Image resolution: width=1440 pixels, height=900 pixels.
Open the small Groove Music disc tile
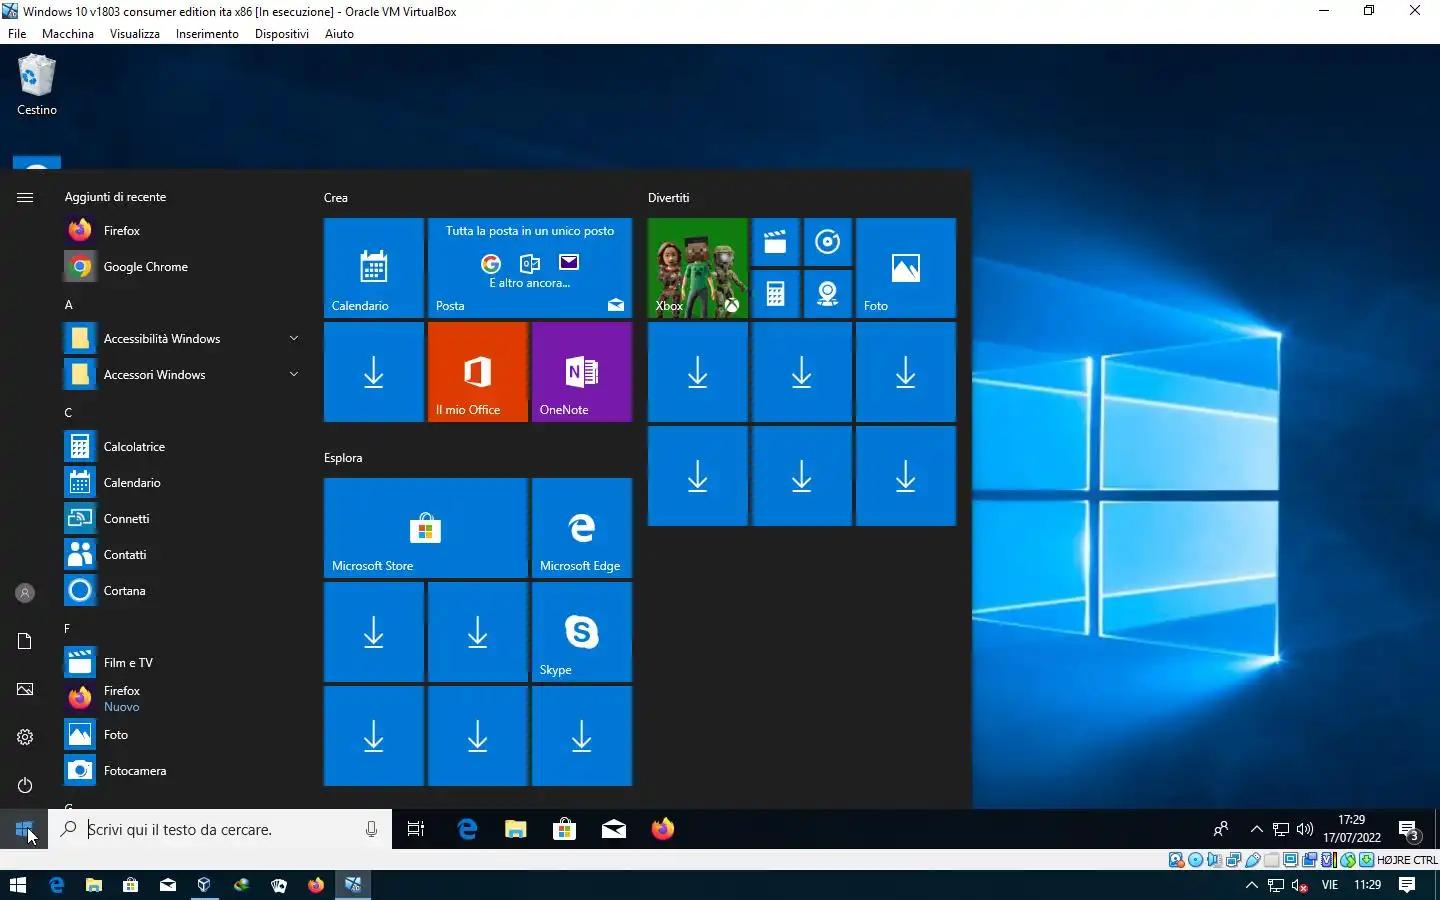pyautogui.click(x=827, y=242)
